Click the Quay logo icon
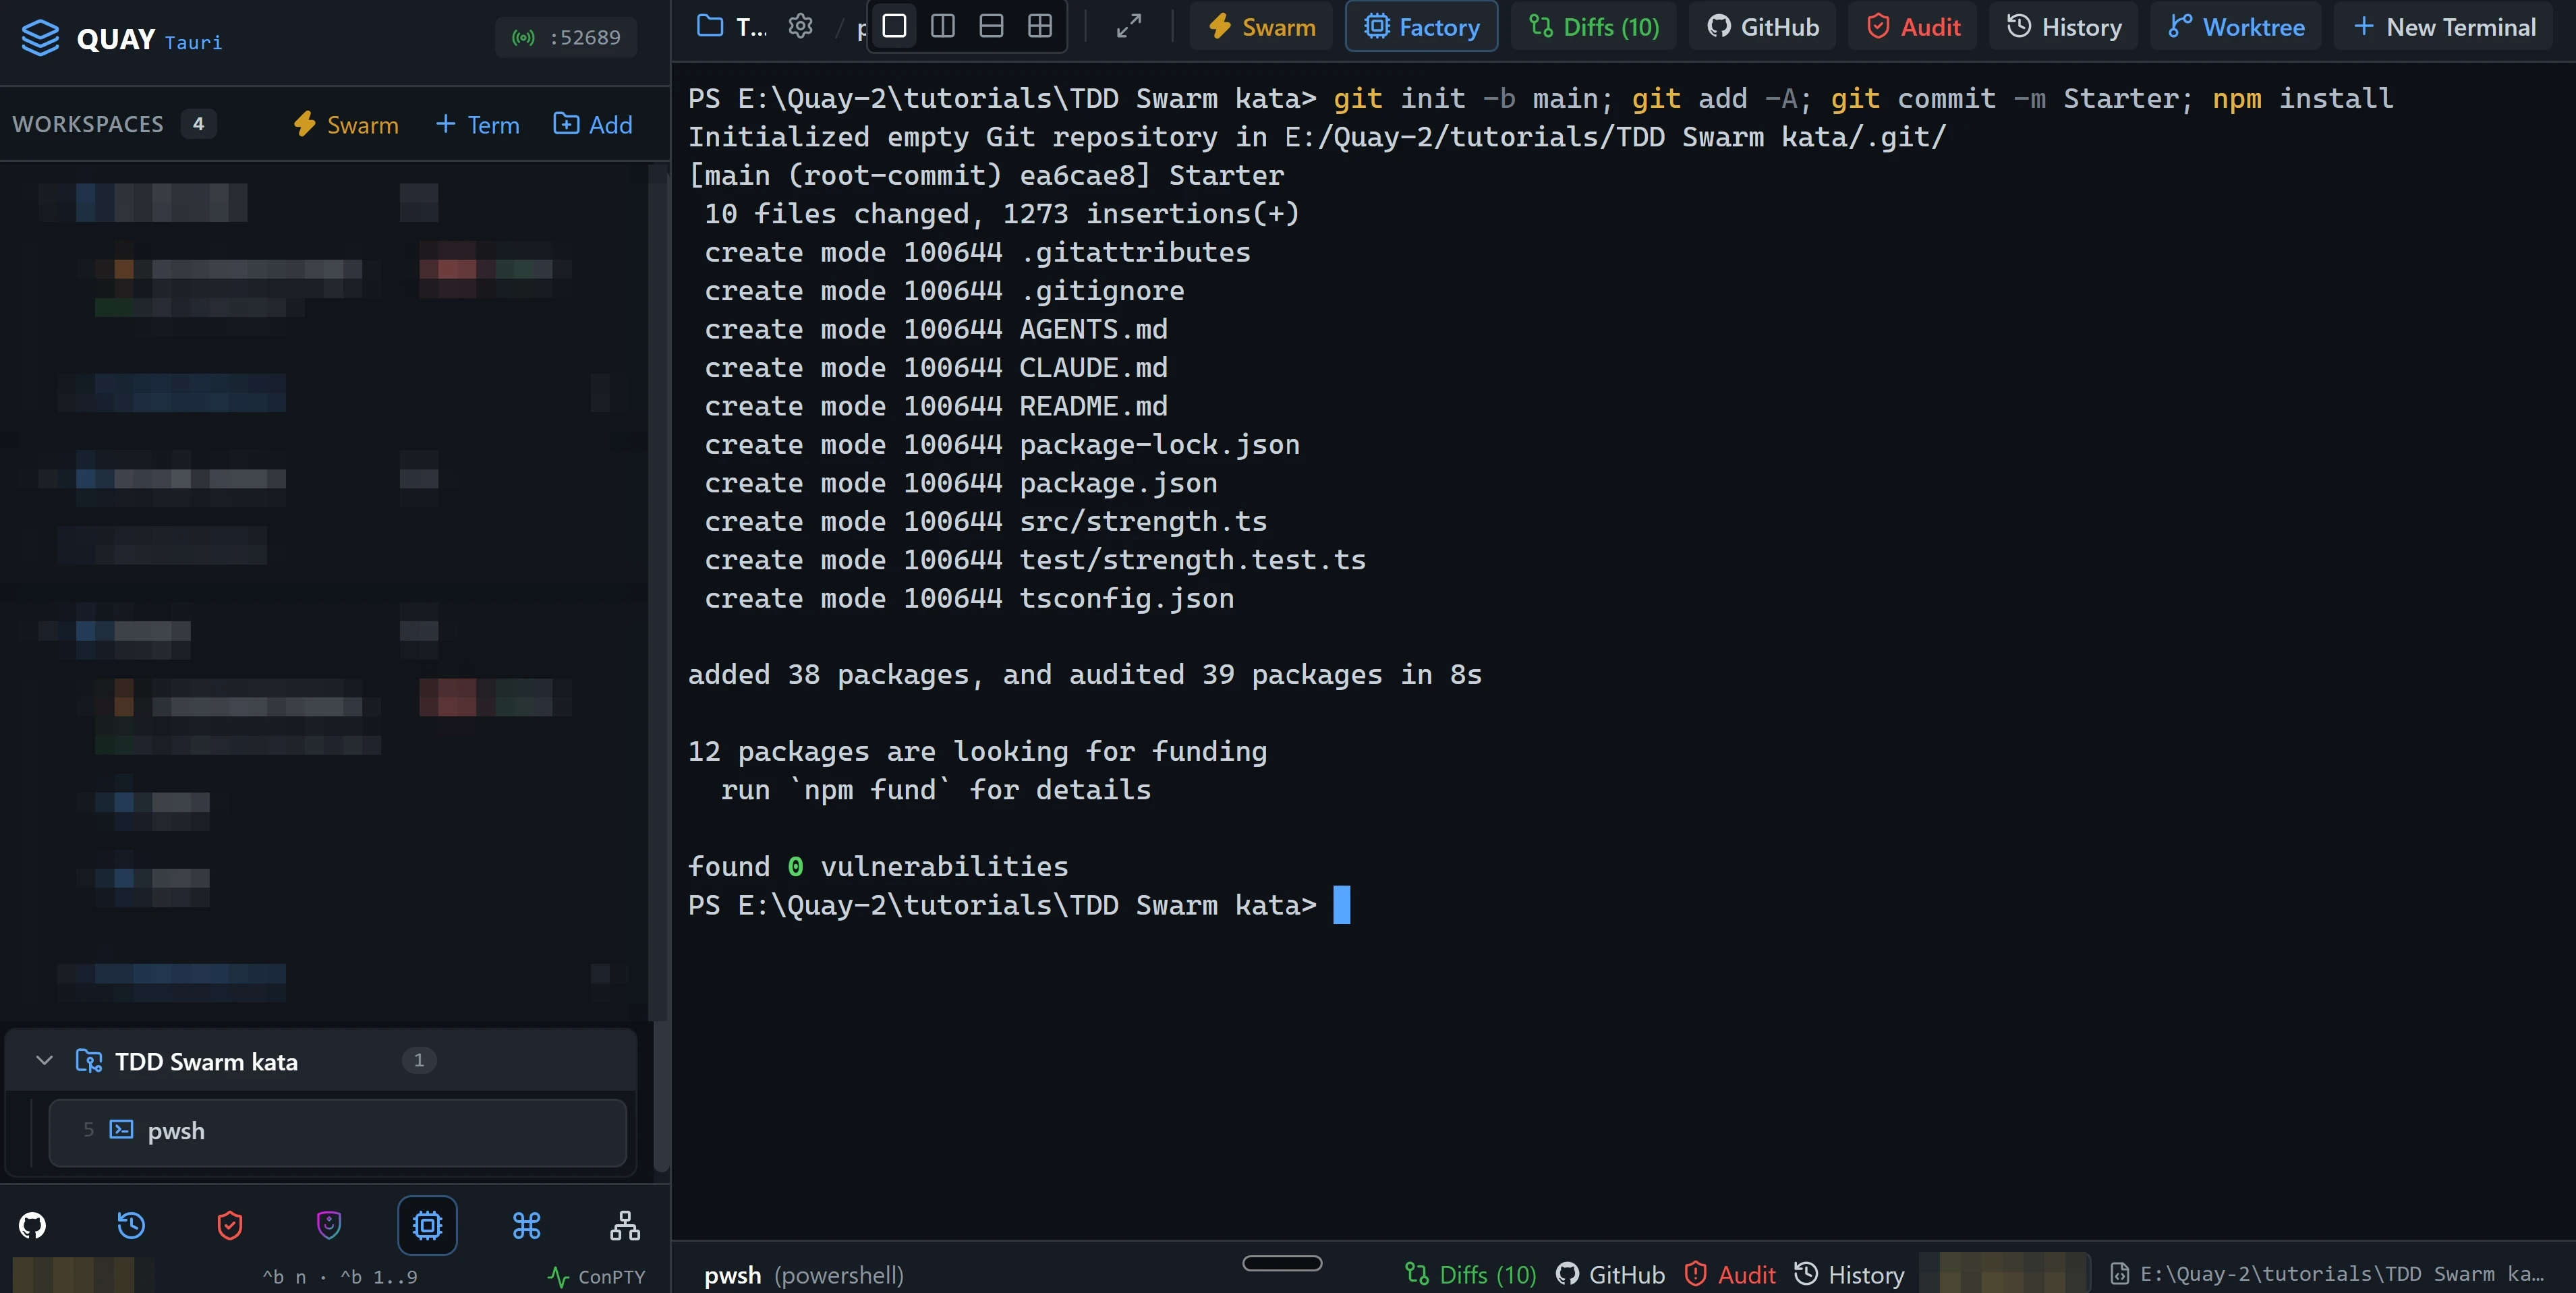The height and width of the screenshot is (1293, 2576). click(x=41, y=38)
